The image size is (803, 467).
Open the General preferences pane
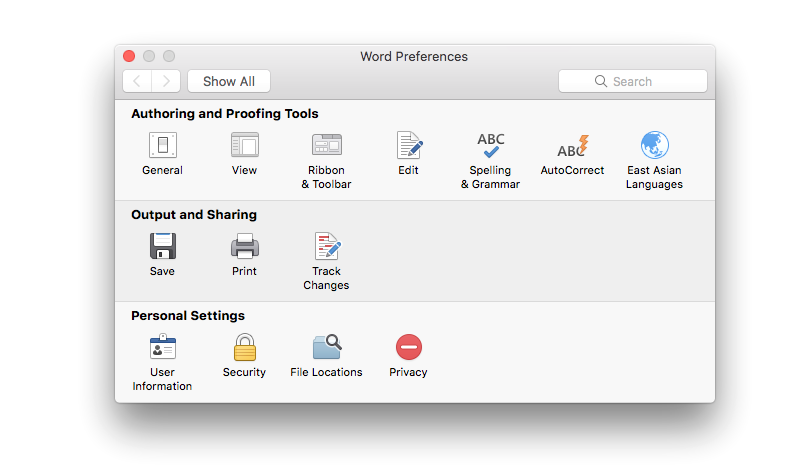point(162,146)
